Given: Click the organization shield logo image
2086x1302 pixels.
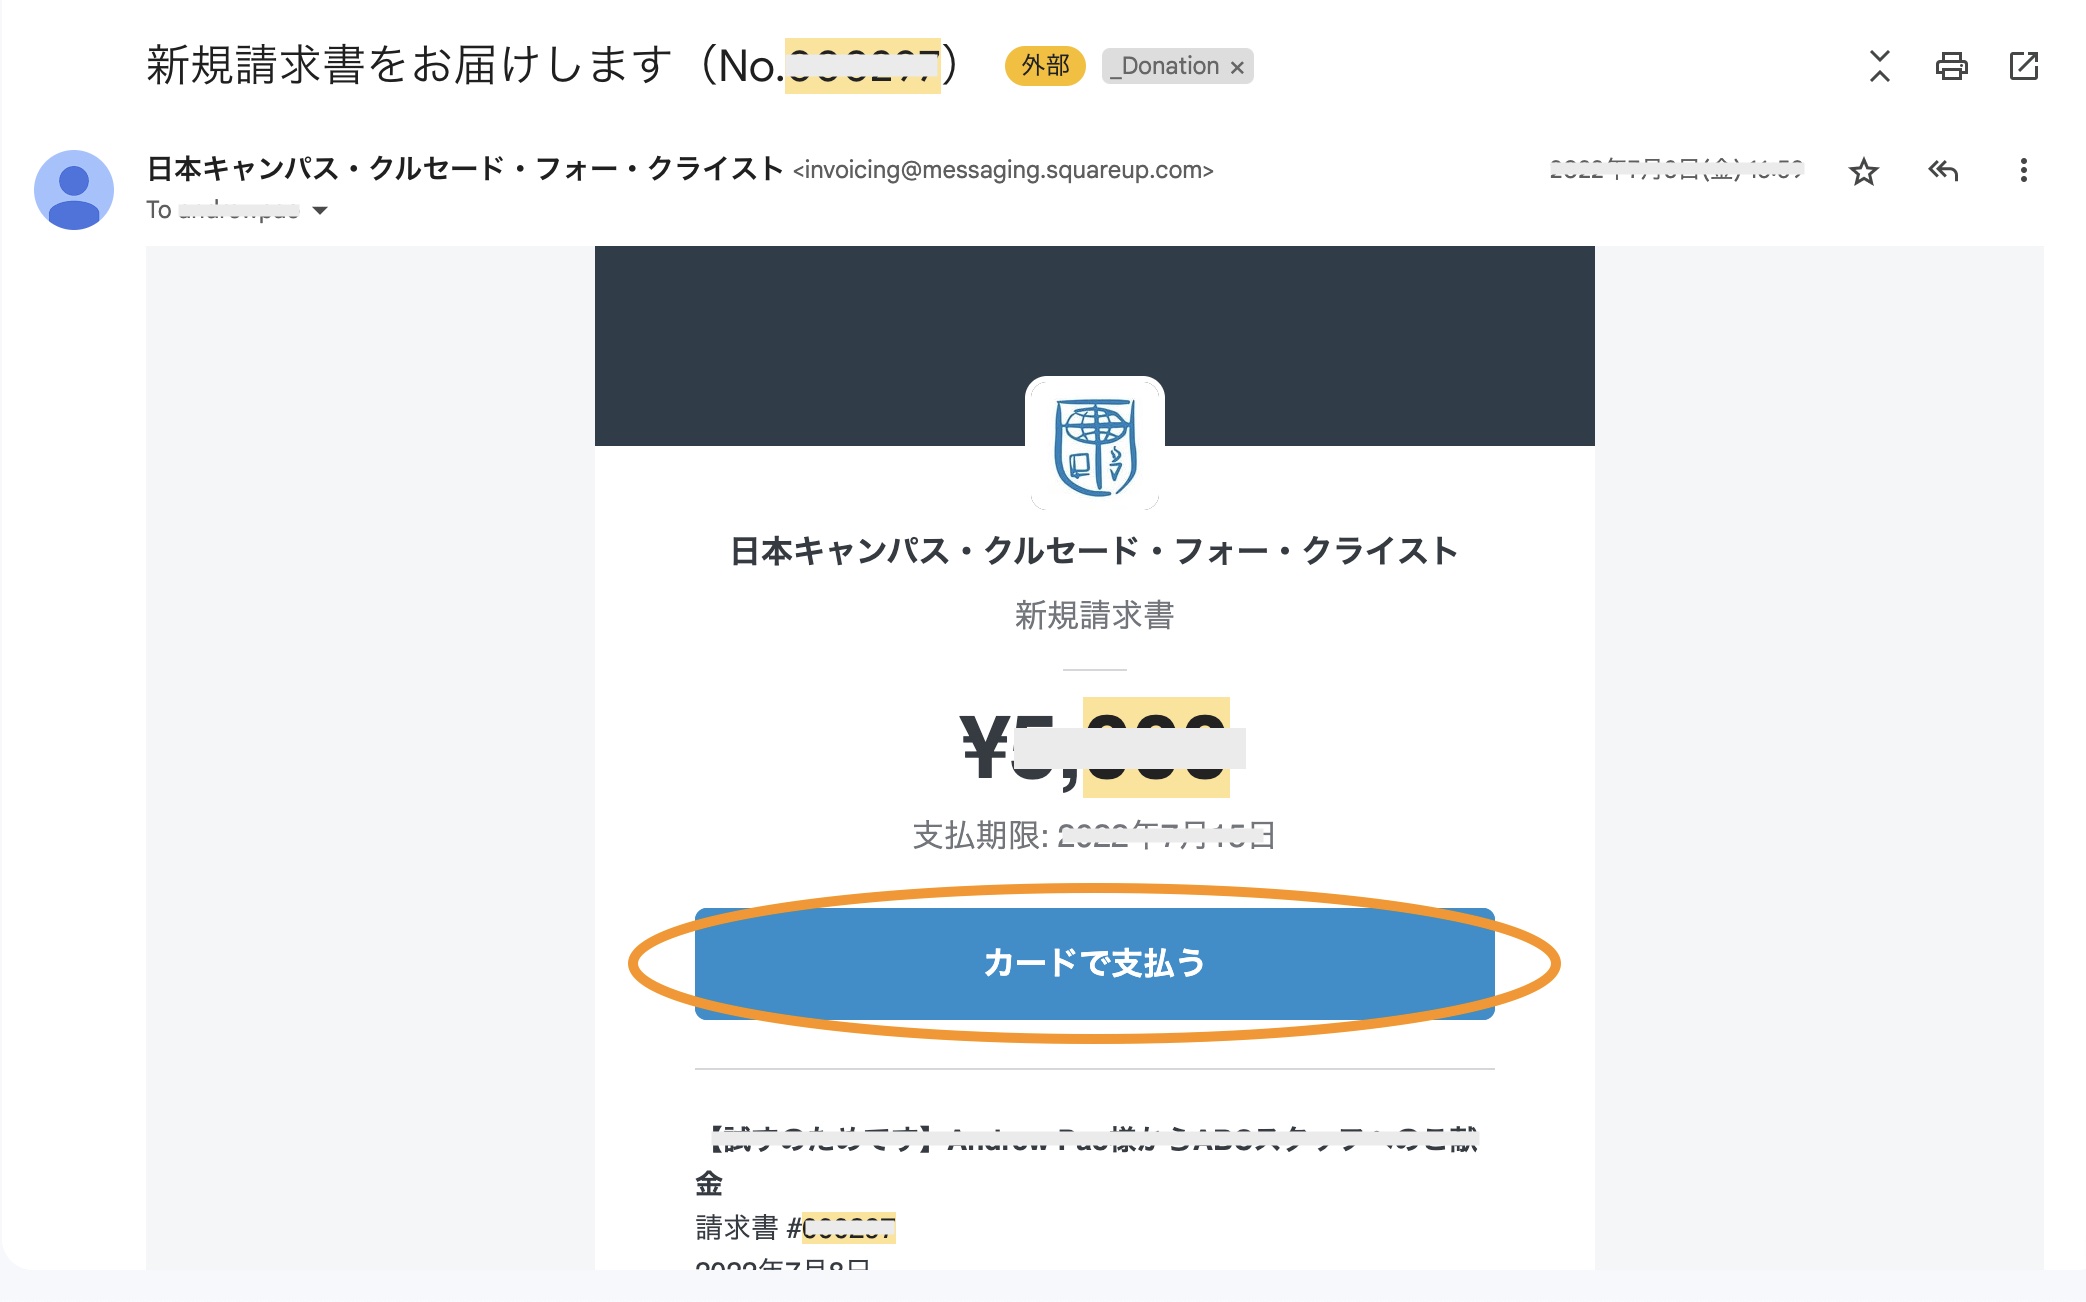Looking at the screenshot, I should point(1094,446).
